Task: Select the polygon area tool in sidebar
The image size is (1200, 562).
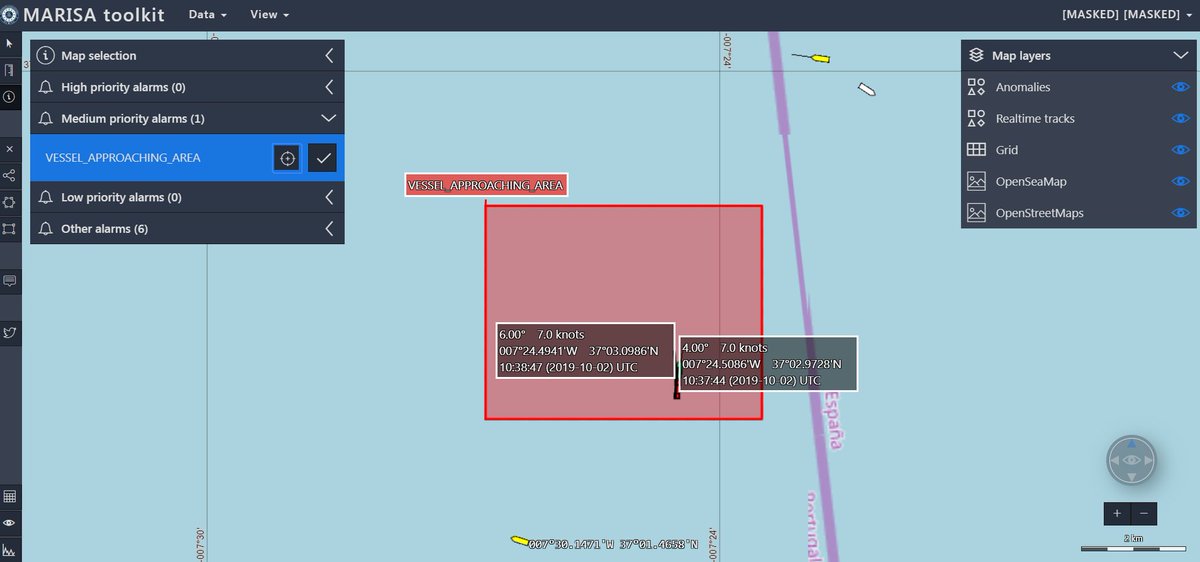Action: (9, 202)
